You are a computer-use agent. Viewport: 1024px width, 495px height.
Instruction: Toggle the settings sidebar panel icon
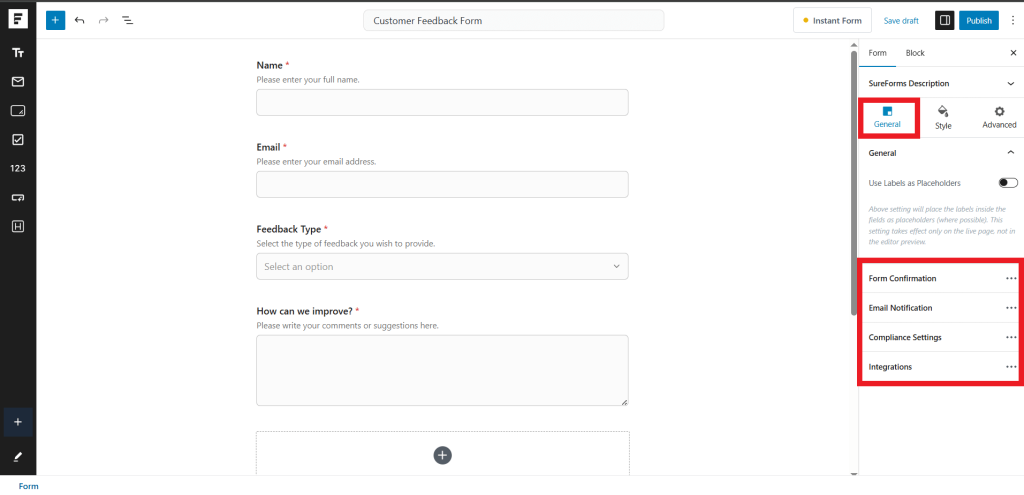coord(944,20)
